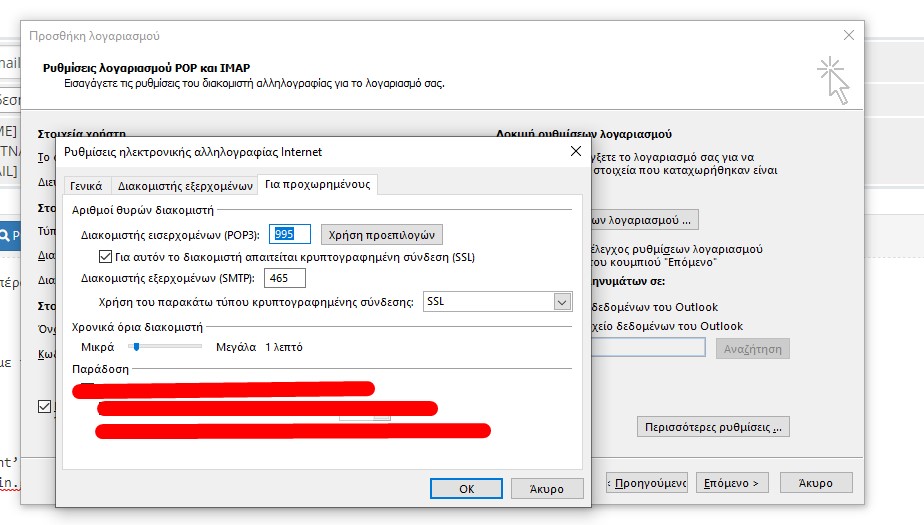Screen dimensions: 924x525
Task: Click the Αναζήτηση browse button
Action: [x=753, y=348]
